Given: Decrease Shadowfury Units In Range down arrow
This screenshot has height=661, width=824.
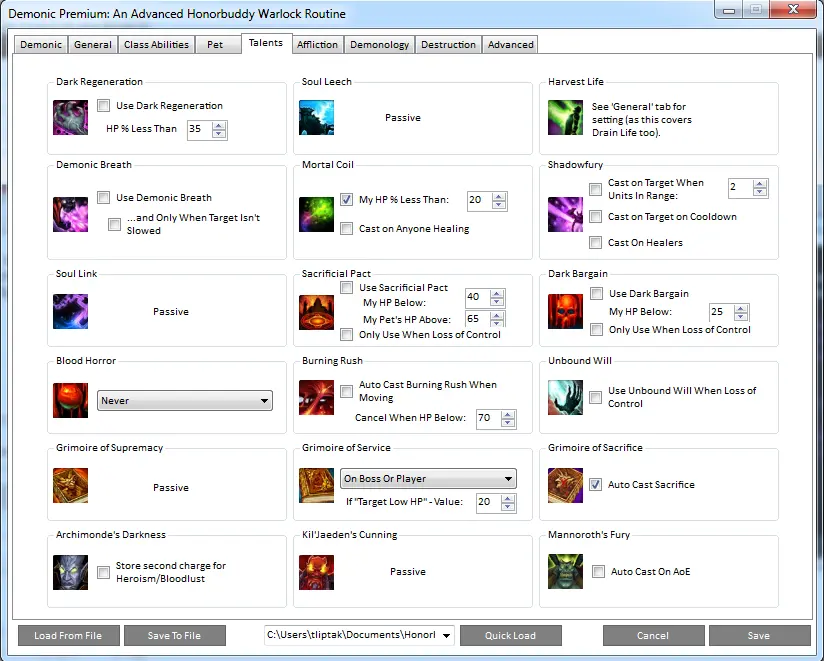Looking at the screenshot, I should pos(759,192).
